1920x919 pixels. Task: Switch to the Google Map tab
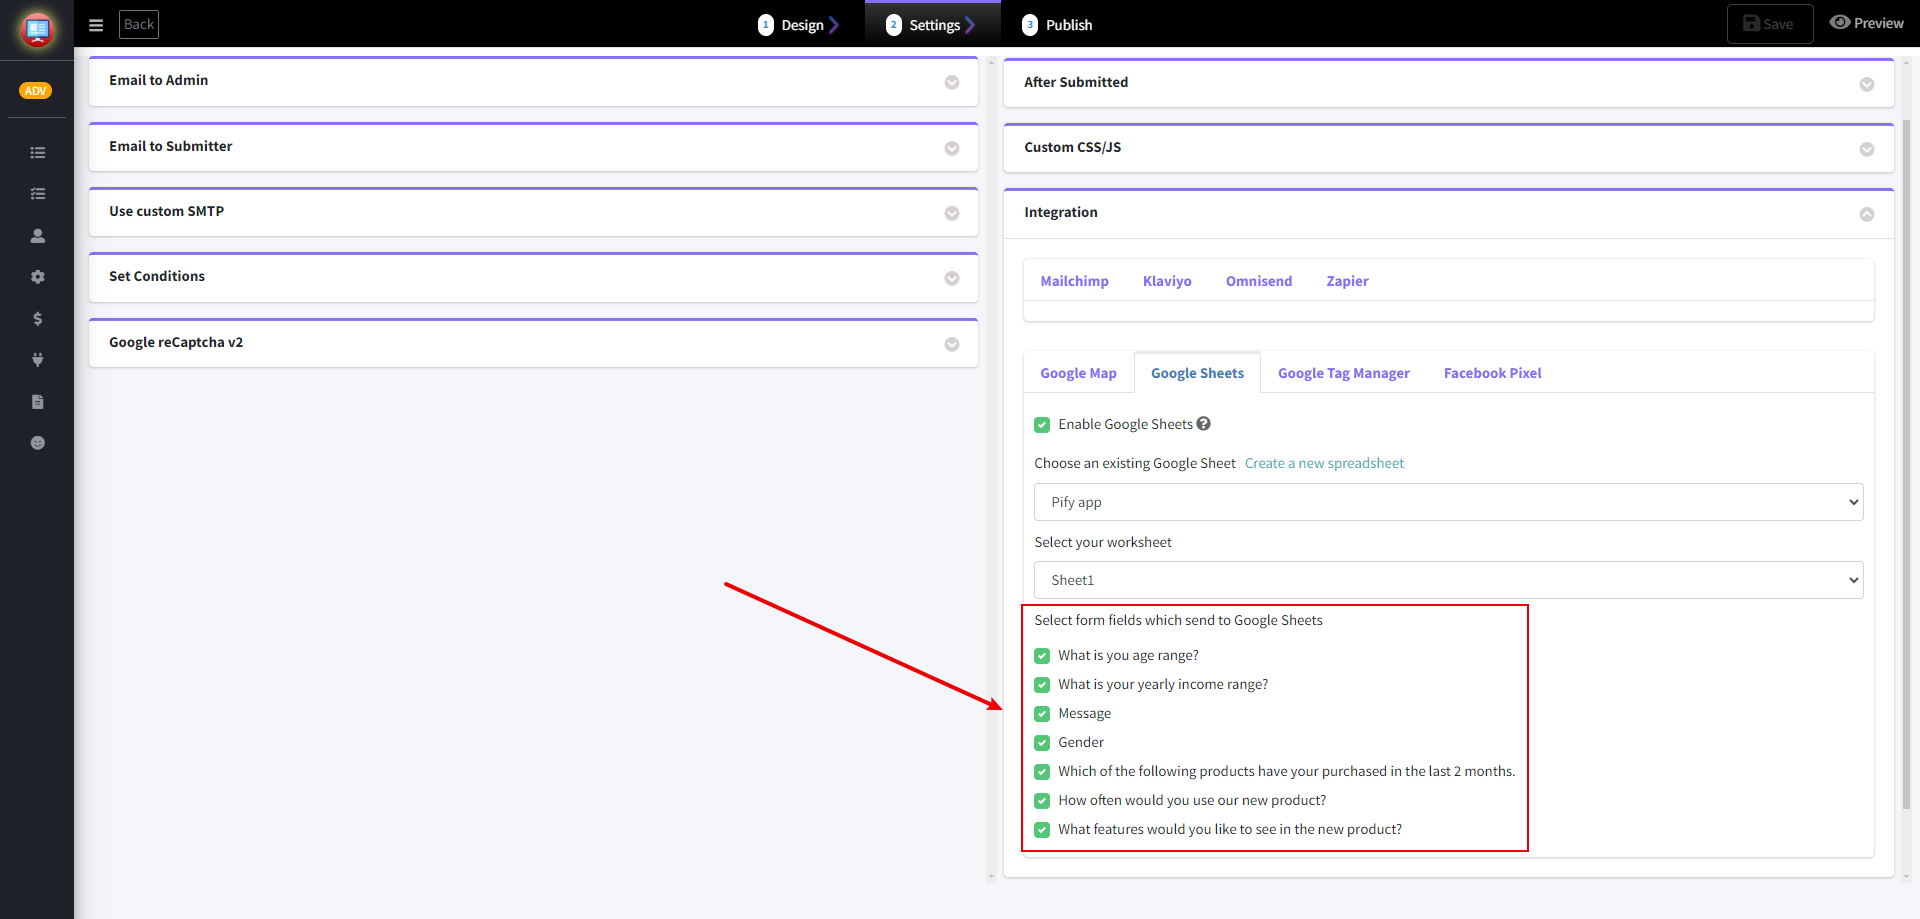click(1078, 373)
